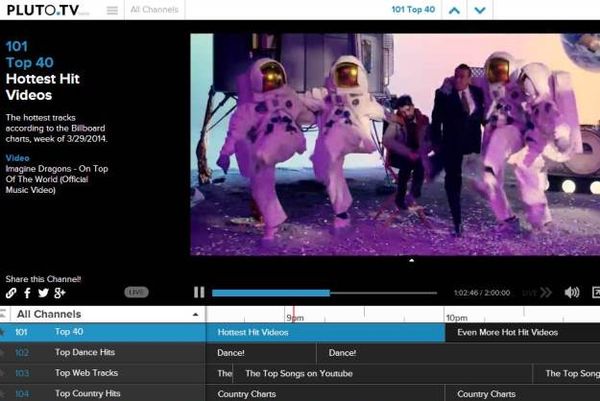The height and width of the screenshot is (401, 600).
Task: Click the Share this Channel! text
Action: tap(43, 279)
